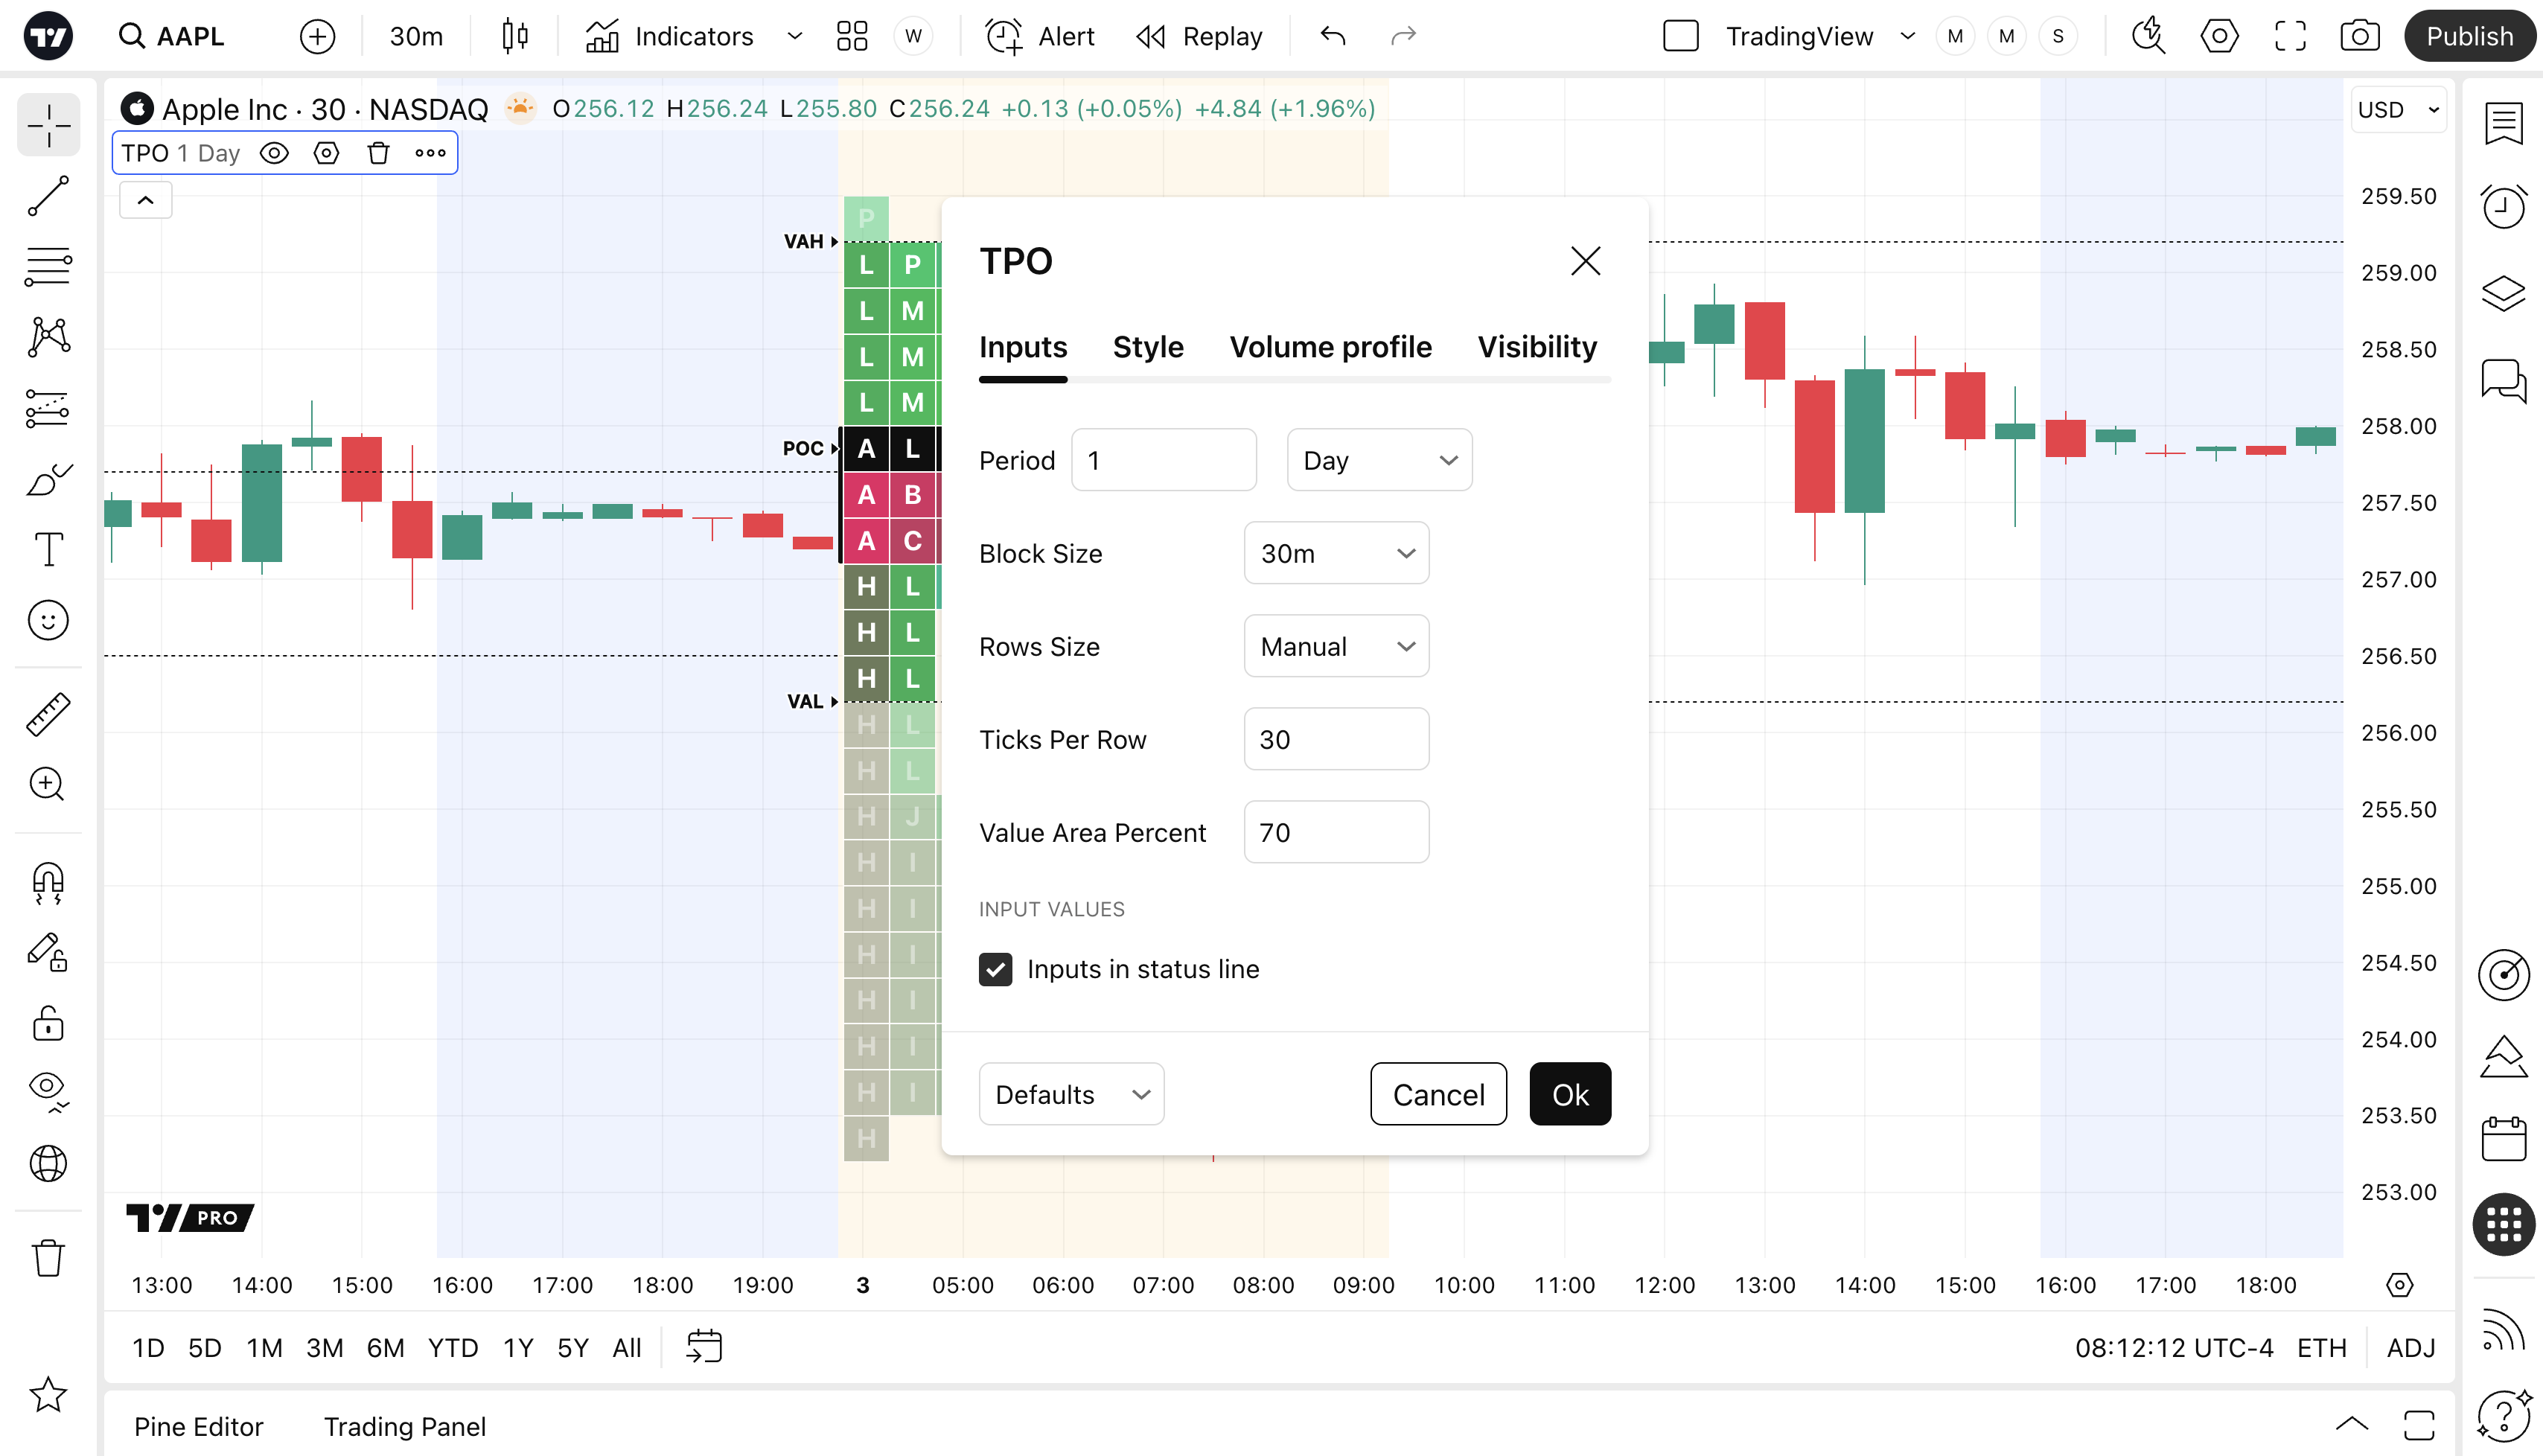2543x1456 pixels.
Task: Click the text annotation tool
Action: [x=48, y=550]
